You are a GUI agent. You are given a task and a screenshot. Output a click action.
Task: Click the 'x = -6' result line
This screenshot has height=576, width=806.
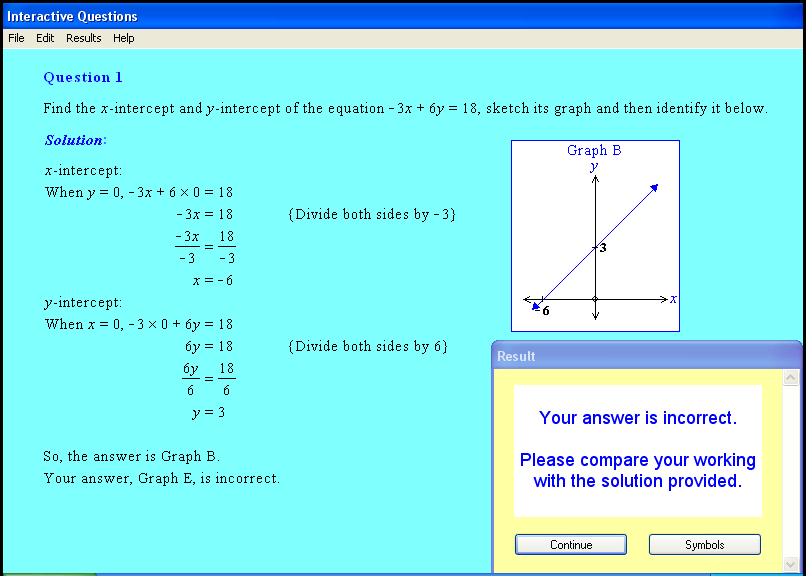tap(213, 281)
